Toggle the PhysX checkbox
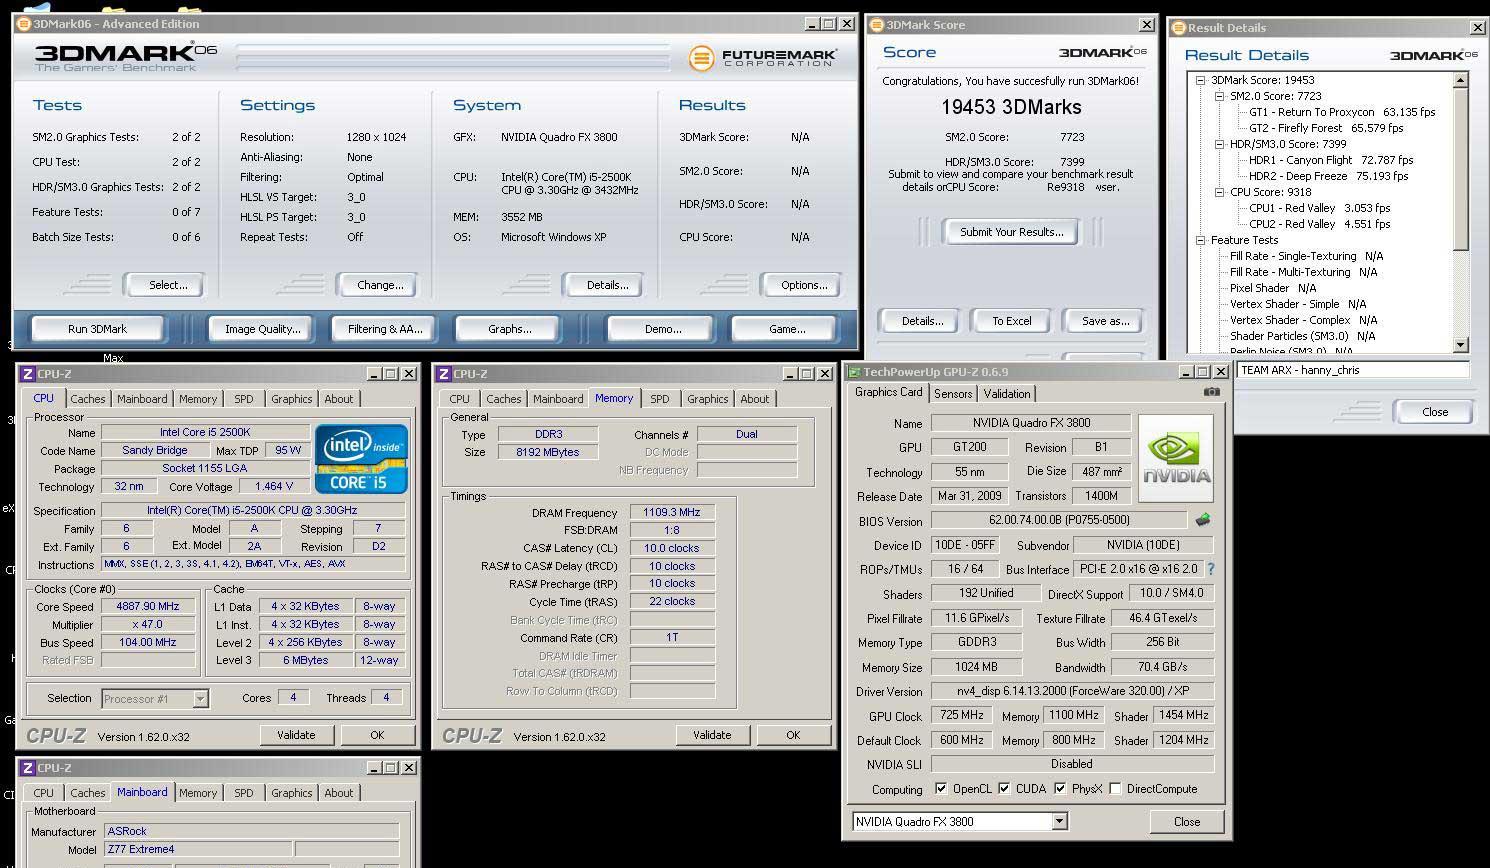The width and height of the screenshot is (1490, 868). click(x=1060, y=788)
